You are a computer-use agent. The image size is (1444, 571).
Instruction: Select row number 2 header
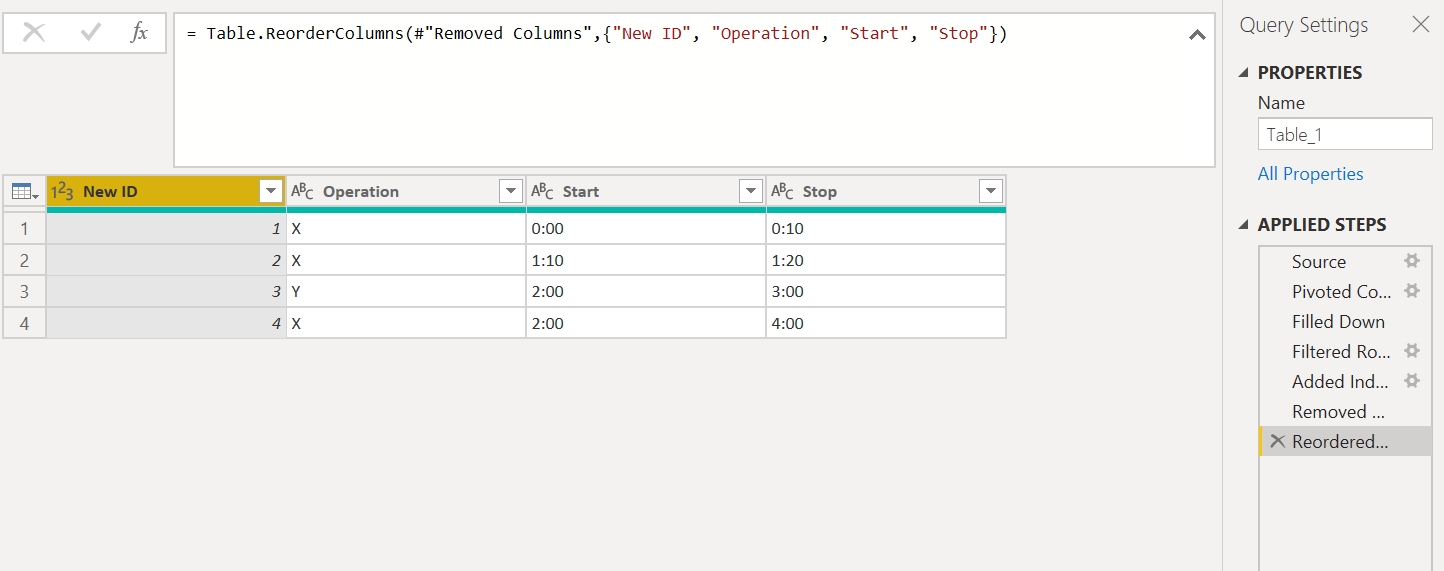point(24,261)
